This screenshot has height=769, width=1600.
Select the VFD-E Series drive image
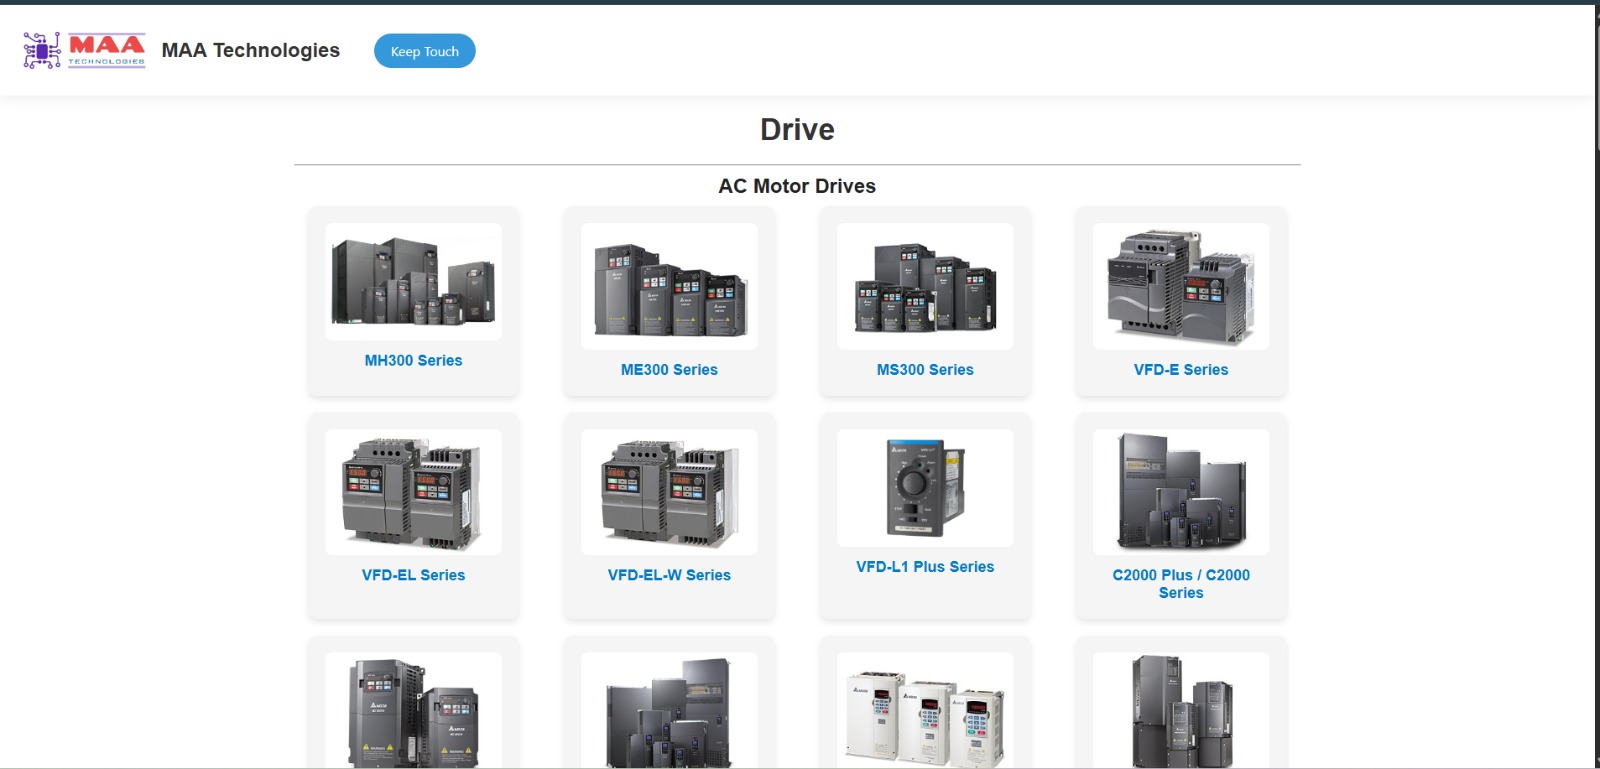(x=1181, y=286)
